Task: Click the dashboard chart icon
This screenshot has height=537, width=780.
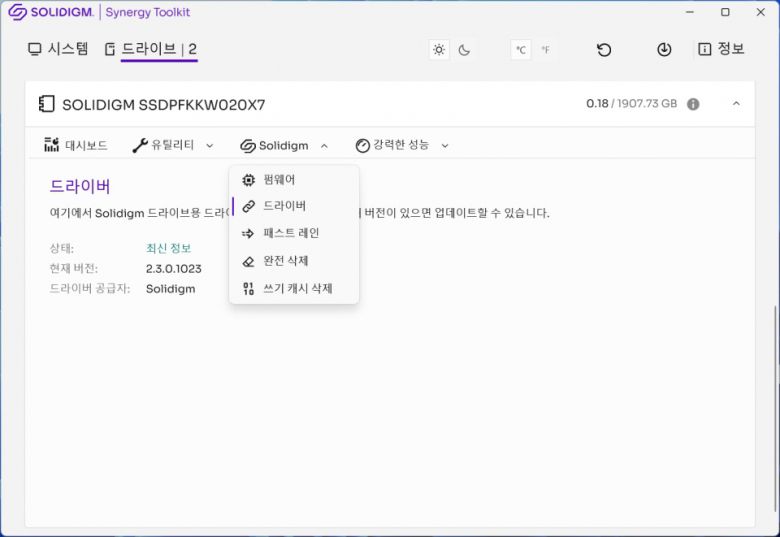Action: (x=51, y=145)
